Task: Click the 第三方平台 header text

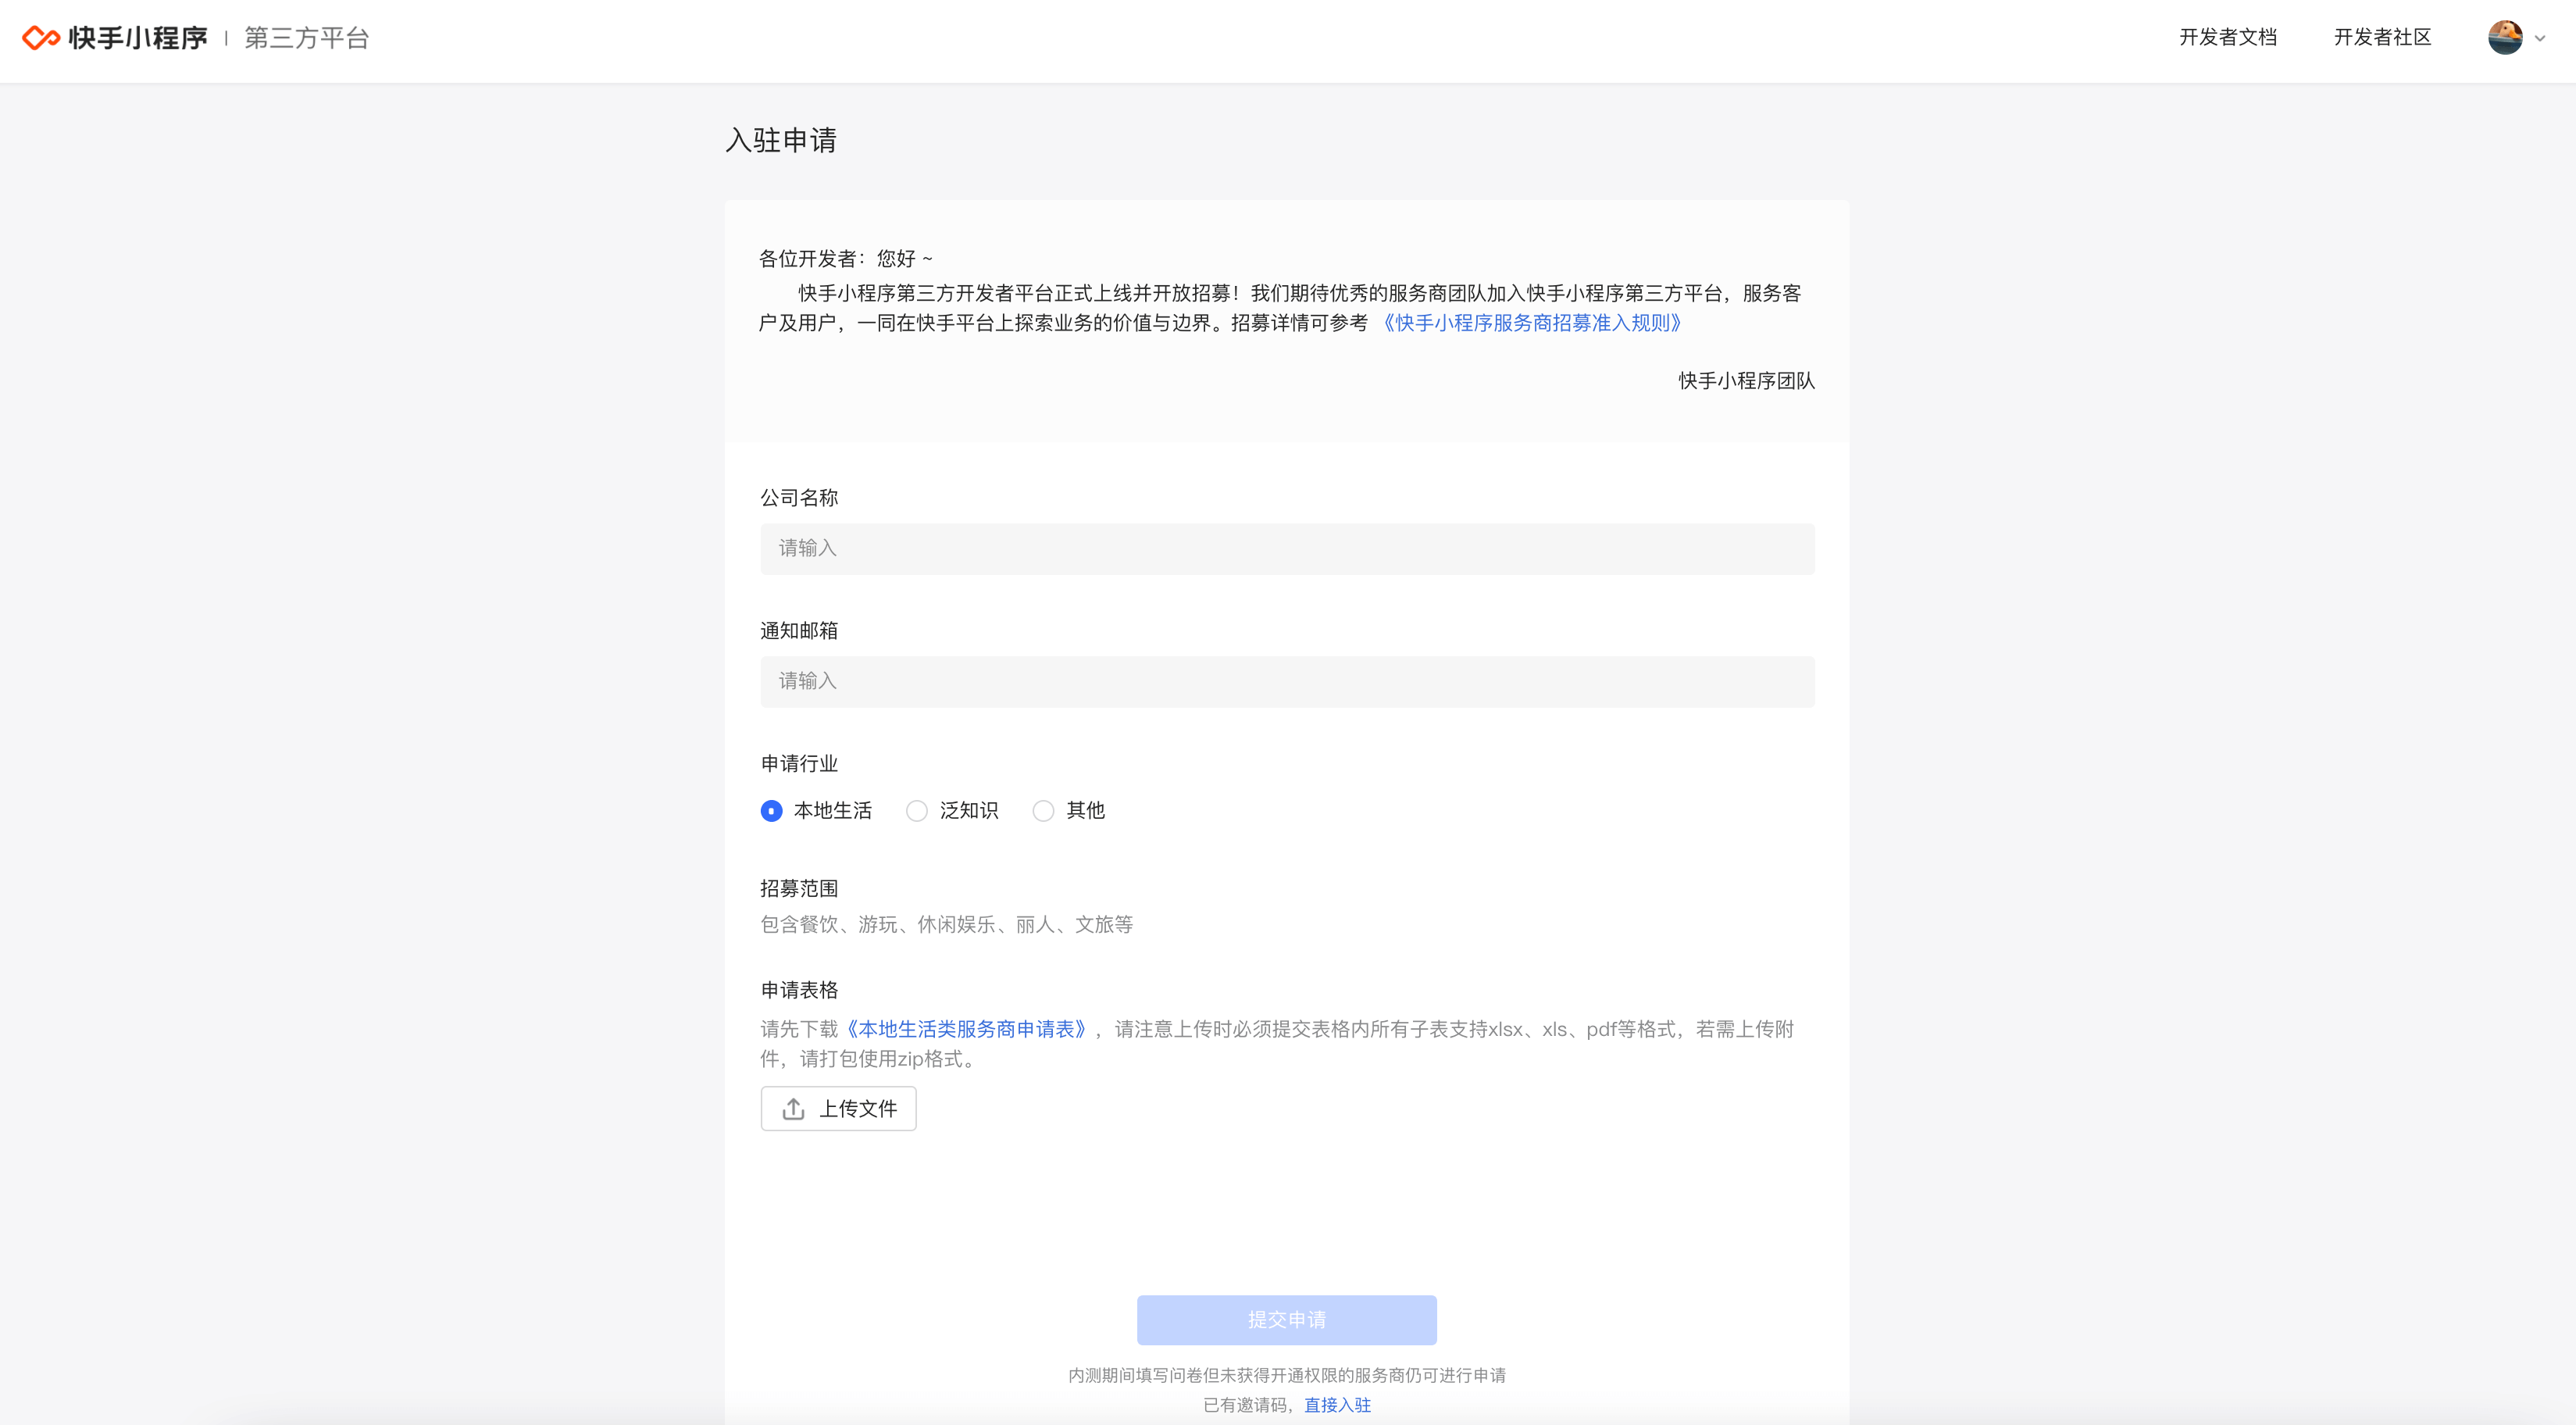Action: 307,38
